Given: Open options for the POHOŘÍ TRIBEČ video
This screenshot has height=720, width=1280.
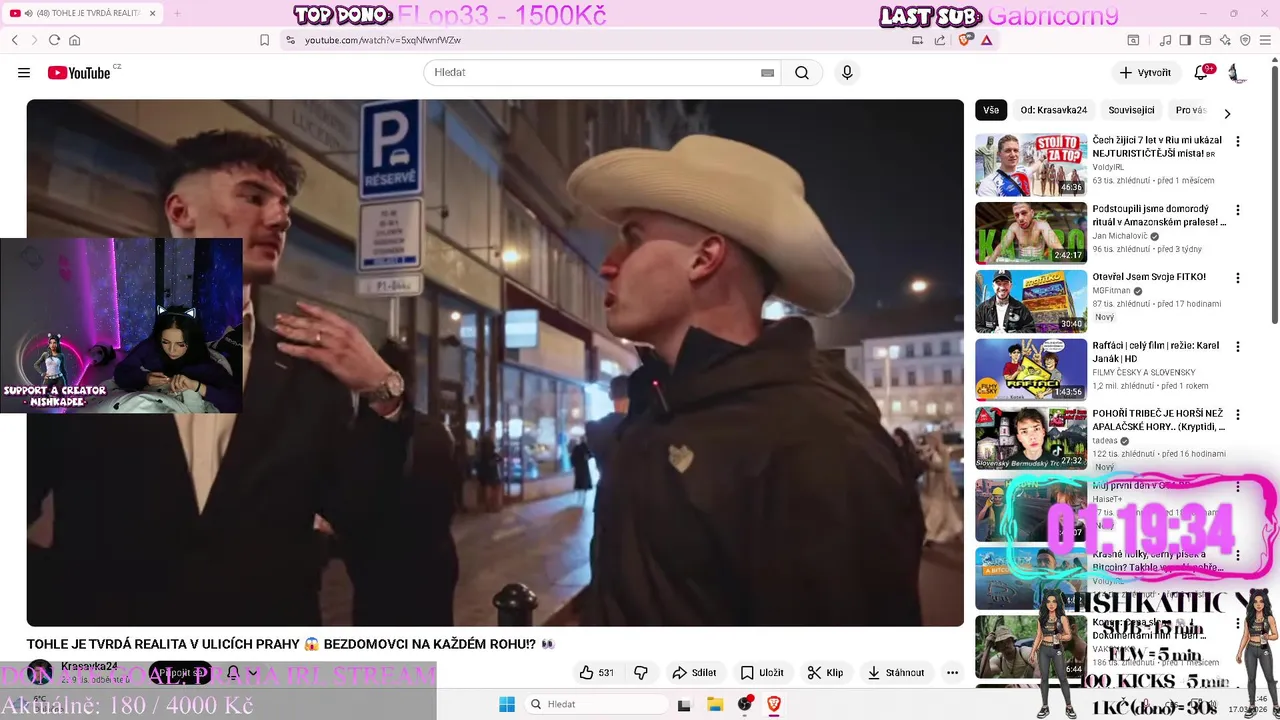Looking at the screenshot, I should tap(1238, 415).
